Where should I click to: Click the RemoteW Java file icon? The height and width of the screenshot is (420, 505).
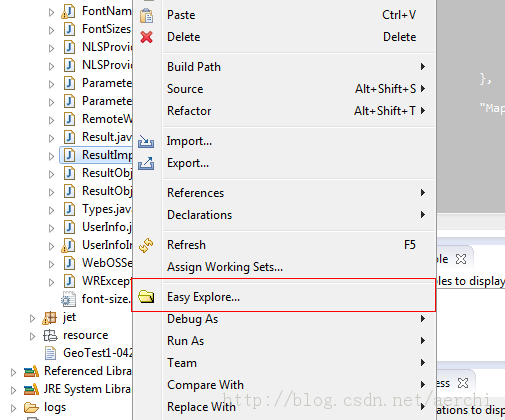coord(69,119)
